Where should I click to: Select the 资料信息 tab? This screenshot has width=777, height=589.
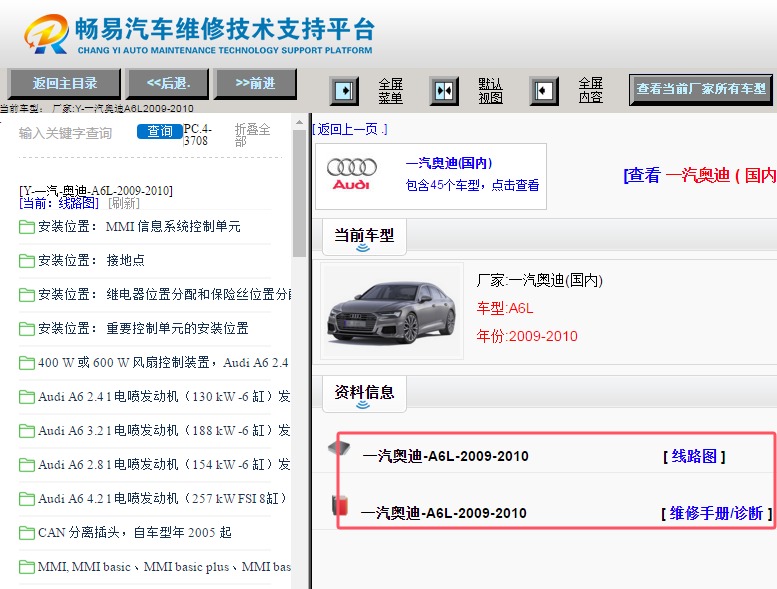tap(364, 393)
